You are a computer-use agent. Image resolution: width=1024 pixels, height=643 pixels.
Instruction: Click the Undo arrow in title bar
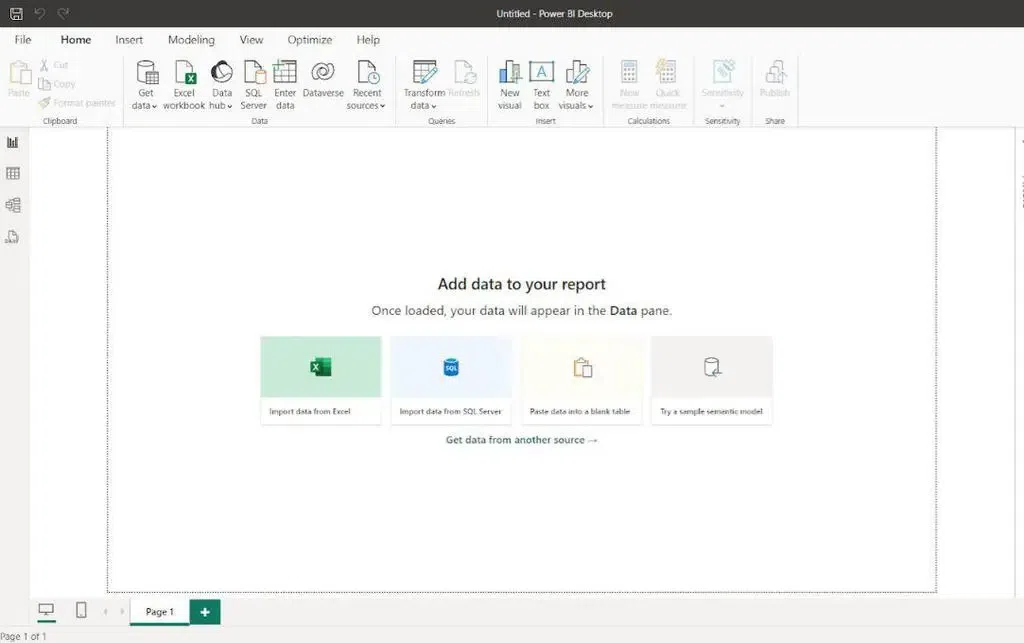pyautogui.click(x=40, y=13)
